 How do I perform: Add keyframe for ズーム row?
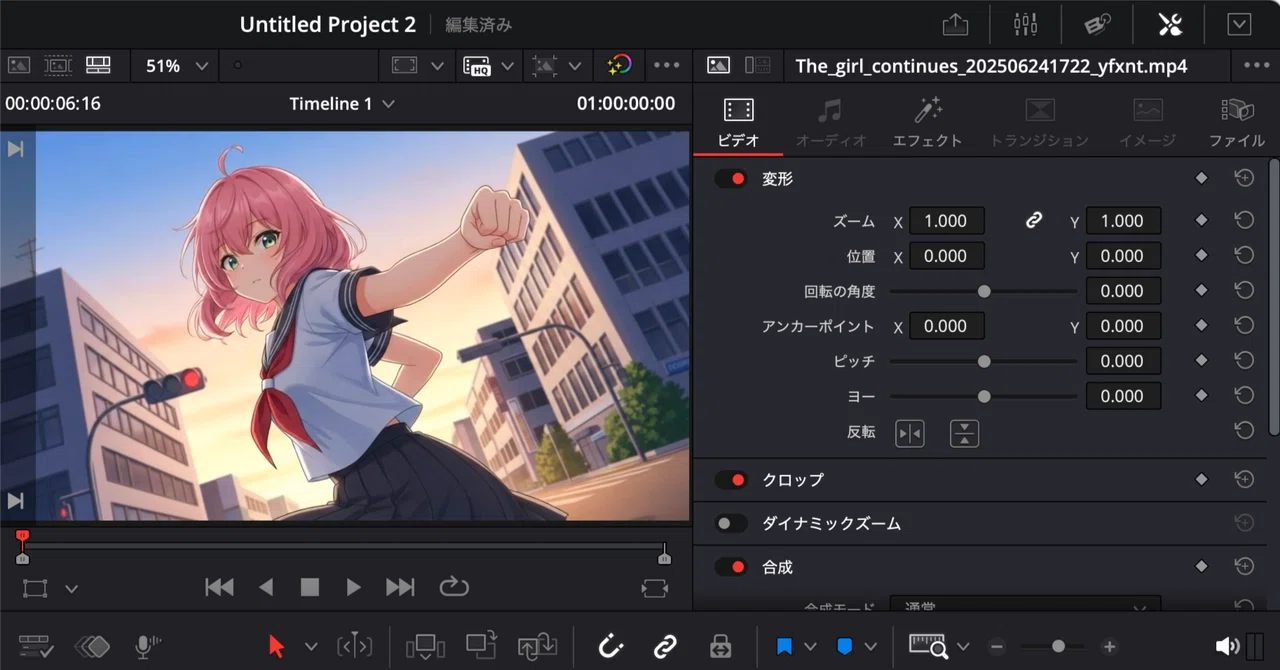click(1202, 221)
